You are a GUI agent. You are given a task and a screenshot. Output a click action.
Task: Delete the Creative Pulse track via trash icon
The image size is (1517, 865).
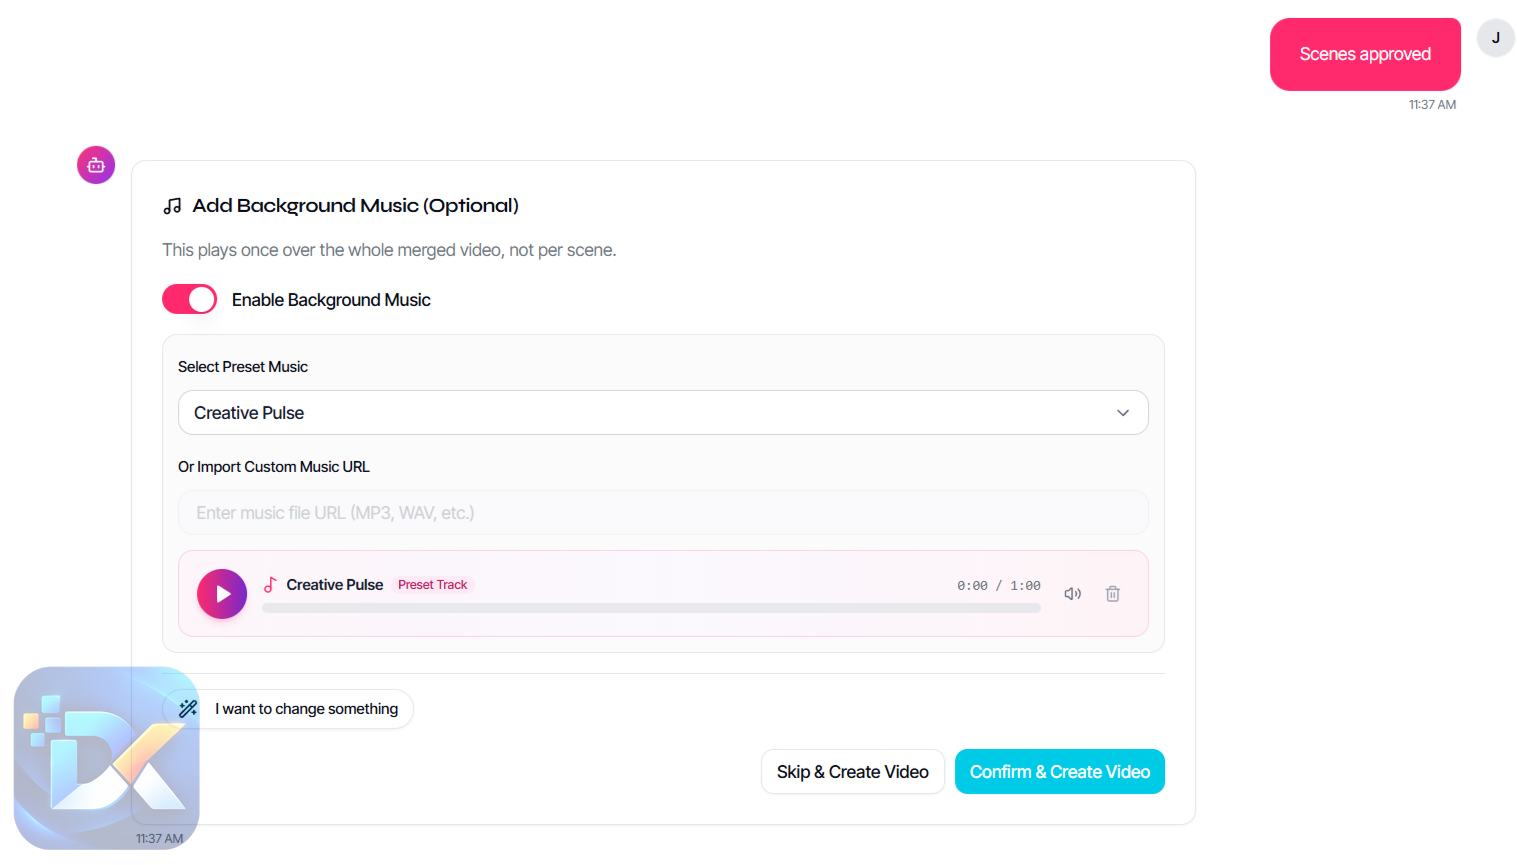tap(1113, 594)
